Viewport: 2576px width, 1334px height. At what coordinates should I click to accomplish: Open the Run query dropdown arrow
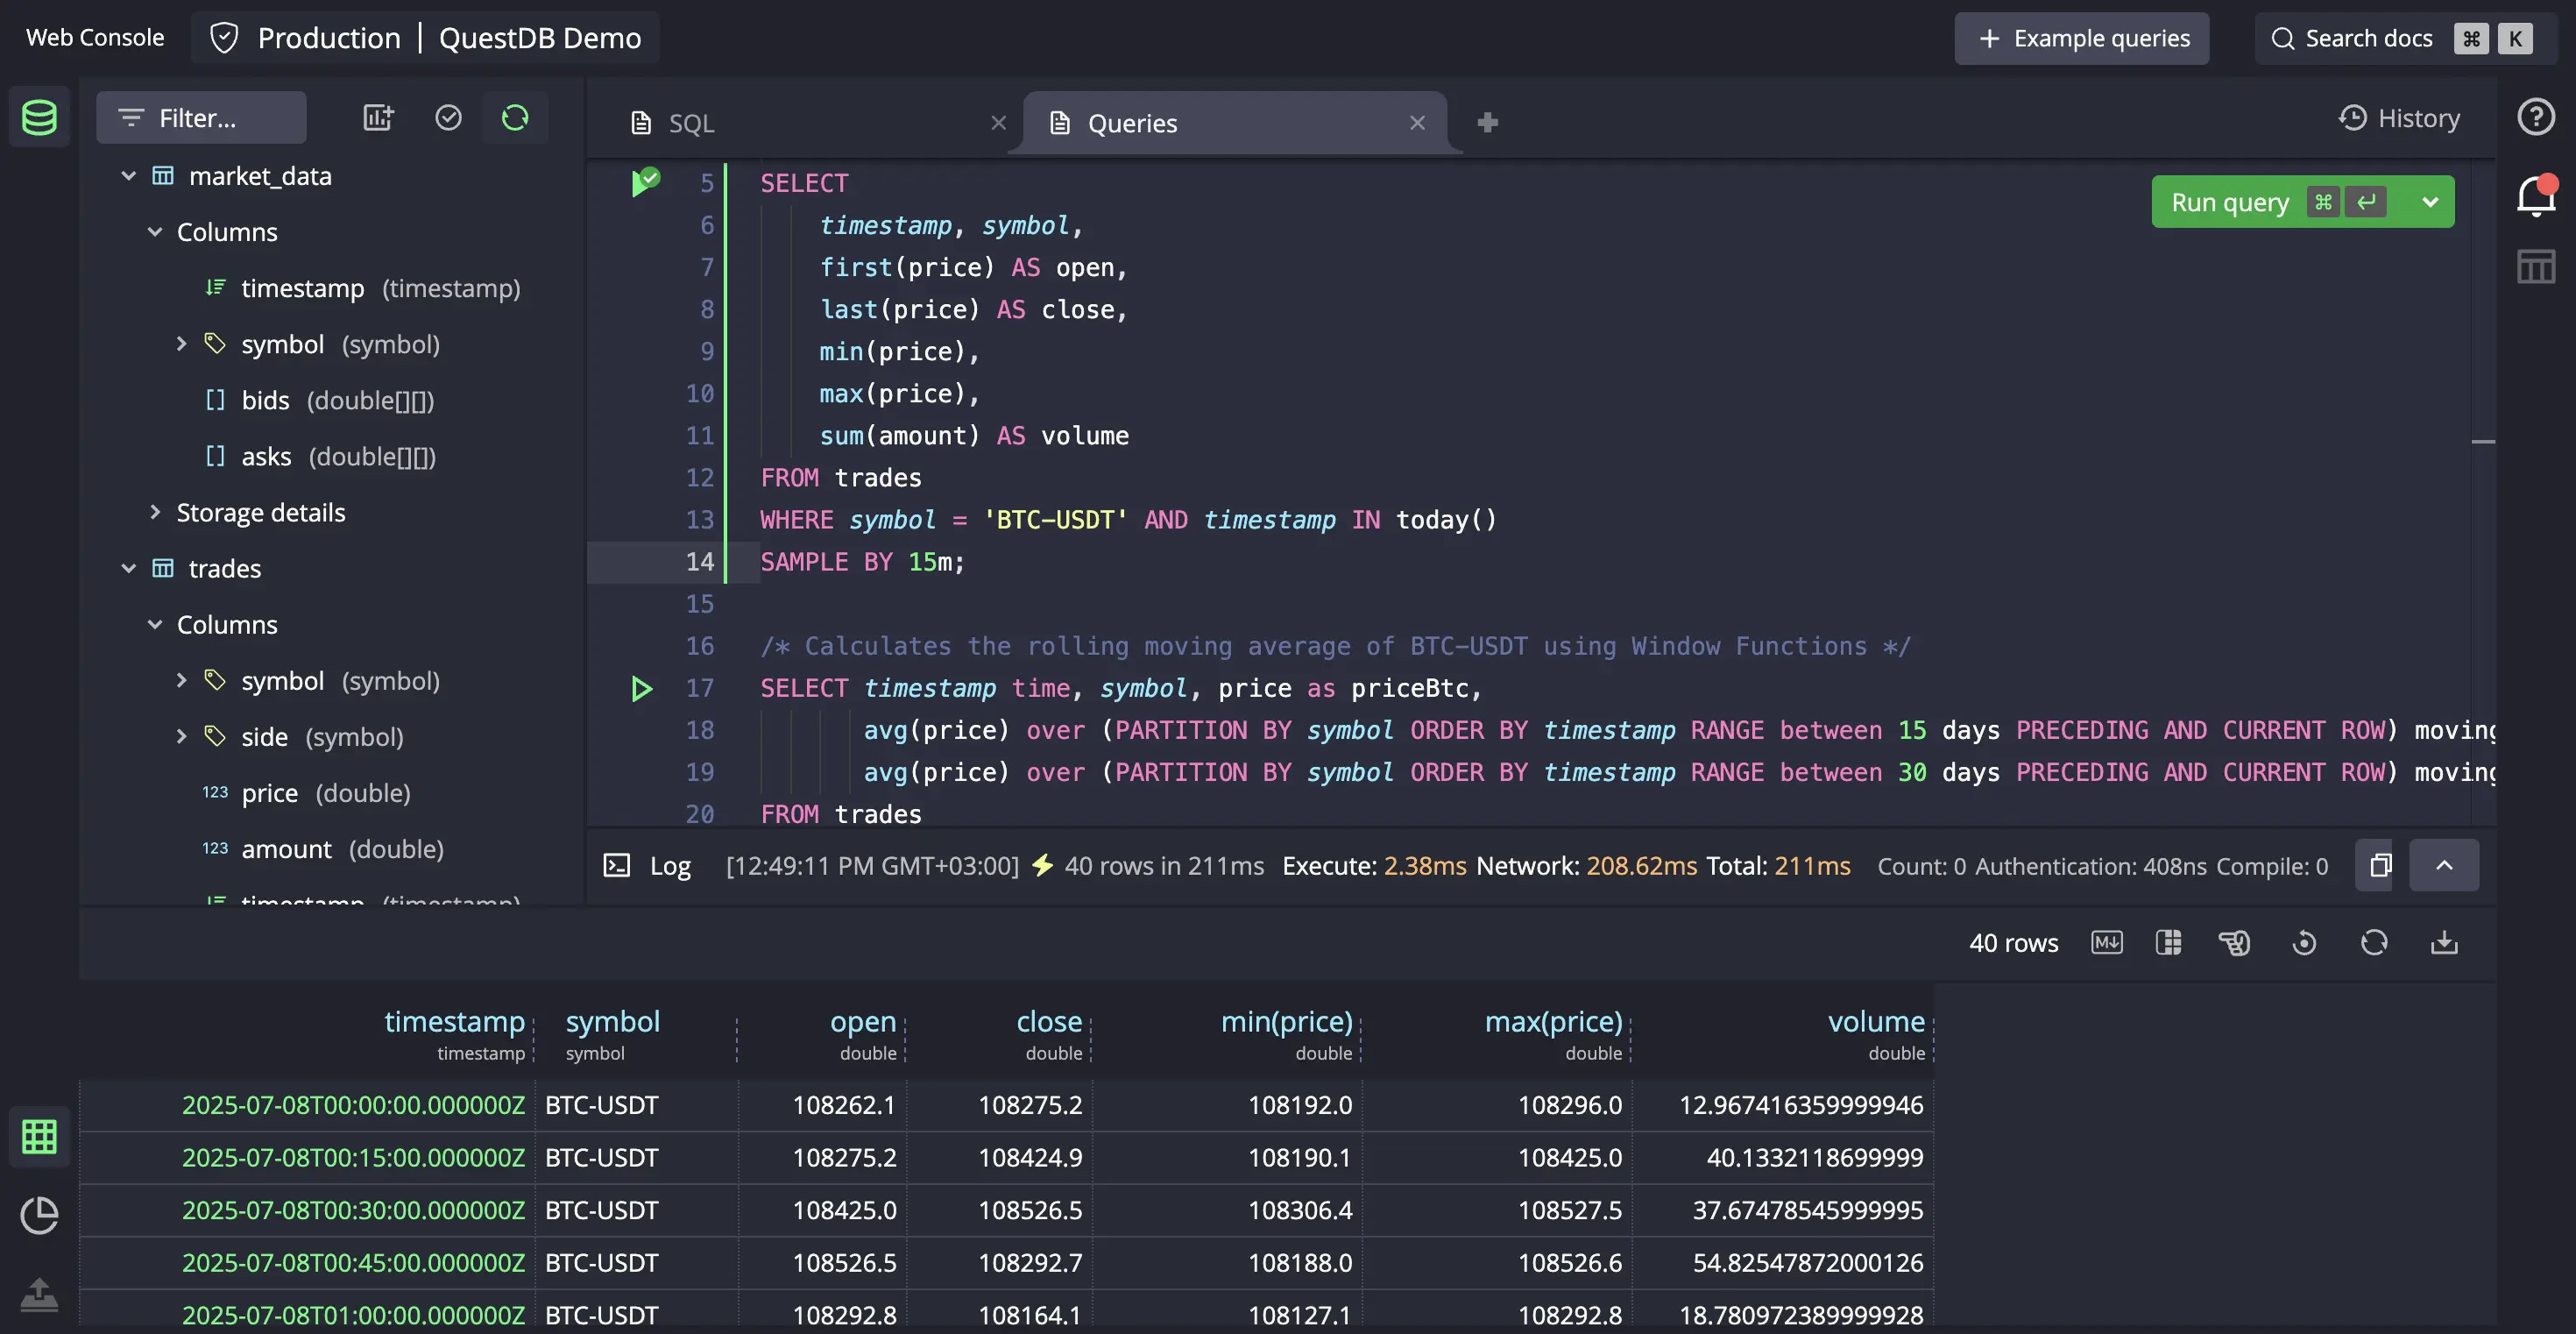pos(2429,201)
